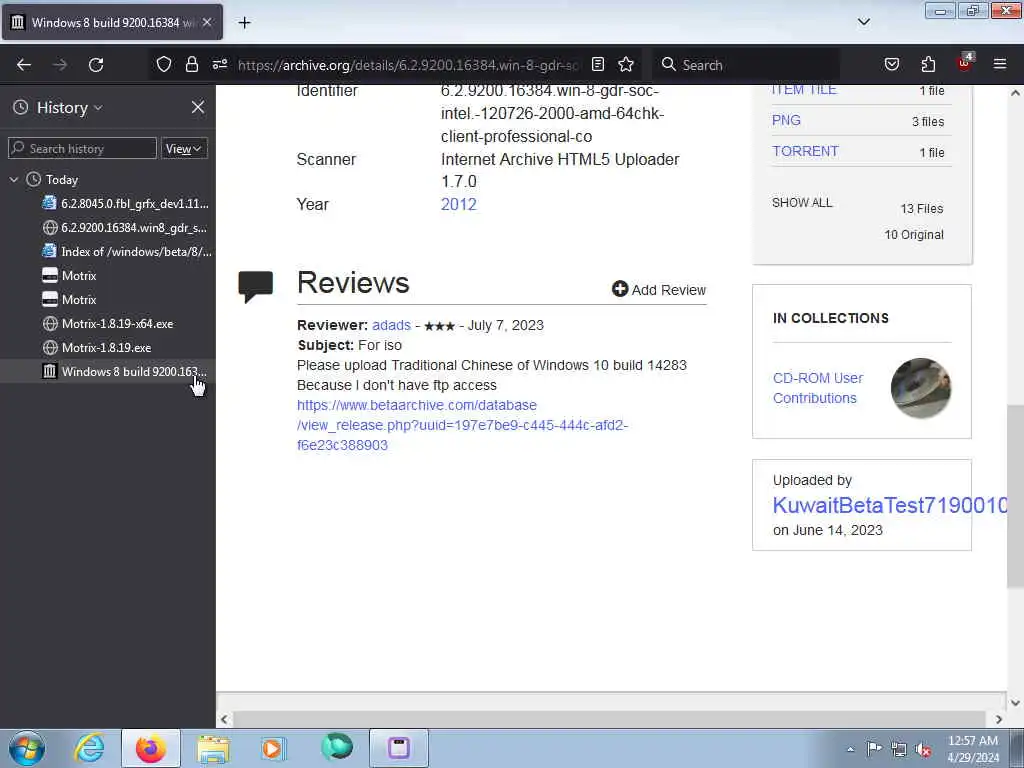Click the ITEM TILE download option
Screen dimensions: 1024x768
click(804, 89)
